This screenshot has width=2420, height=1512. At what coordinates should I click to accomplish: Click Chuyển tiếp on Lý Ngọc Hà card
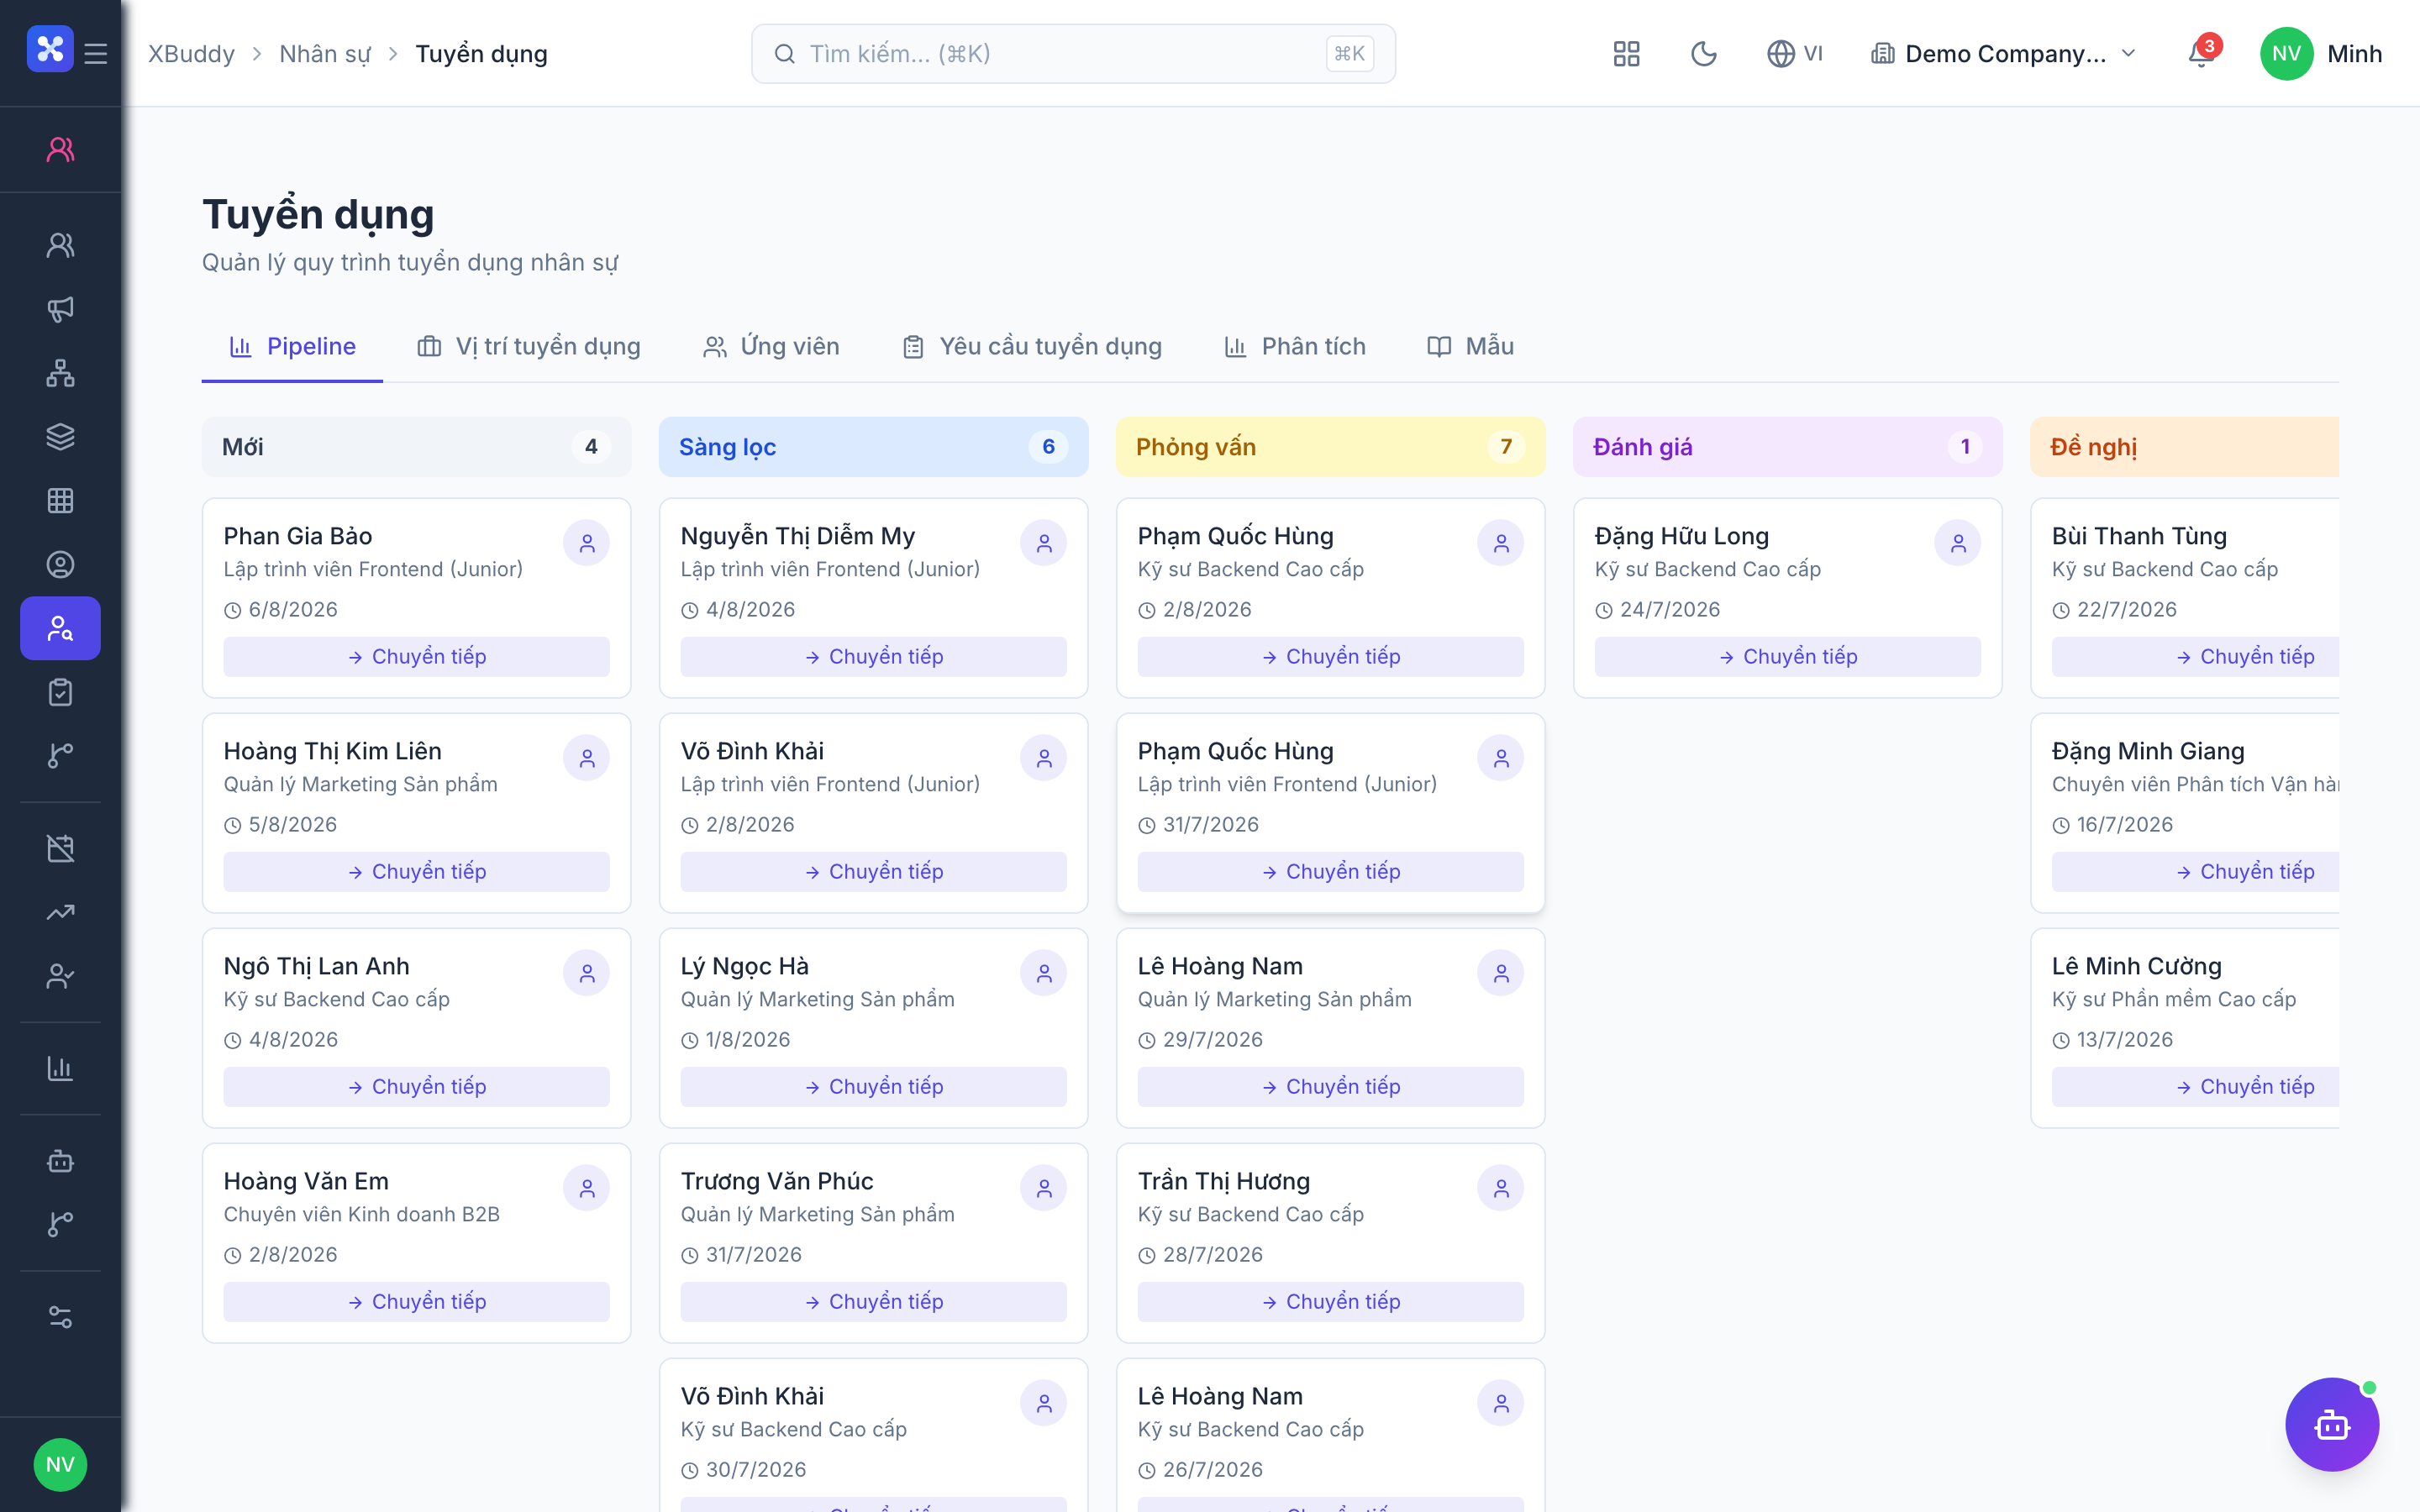(874, 1087)
